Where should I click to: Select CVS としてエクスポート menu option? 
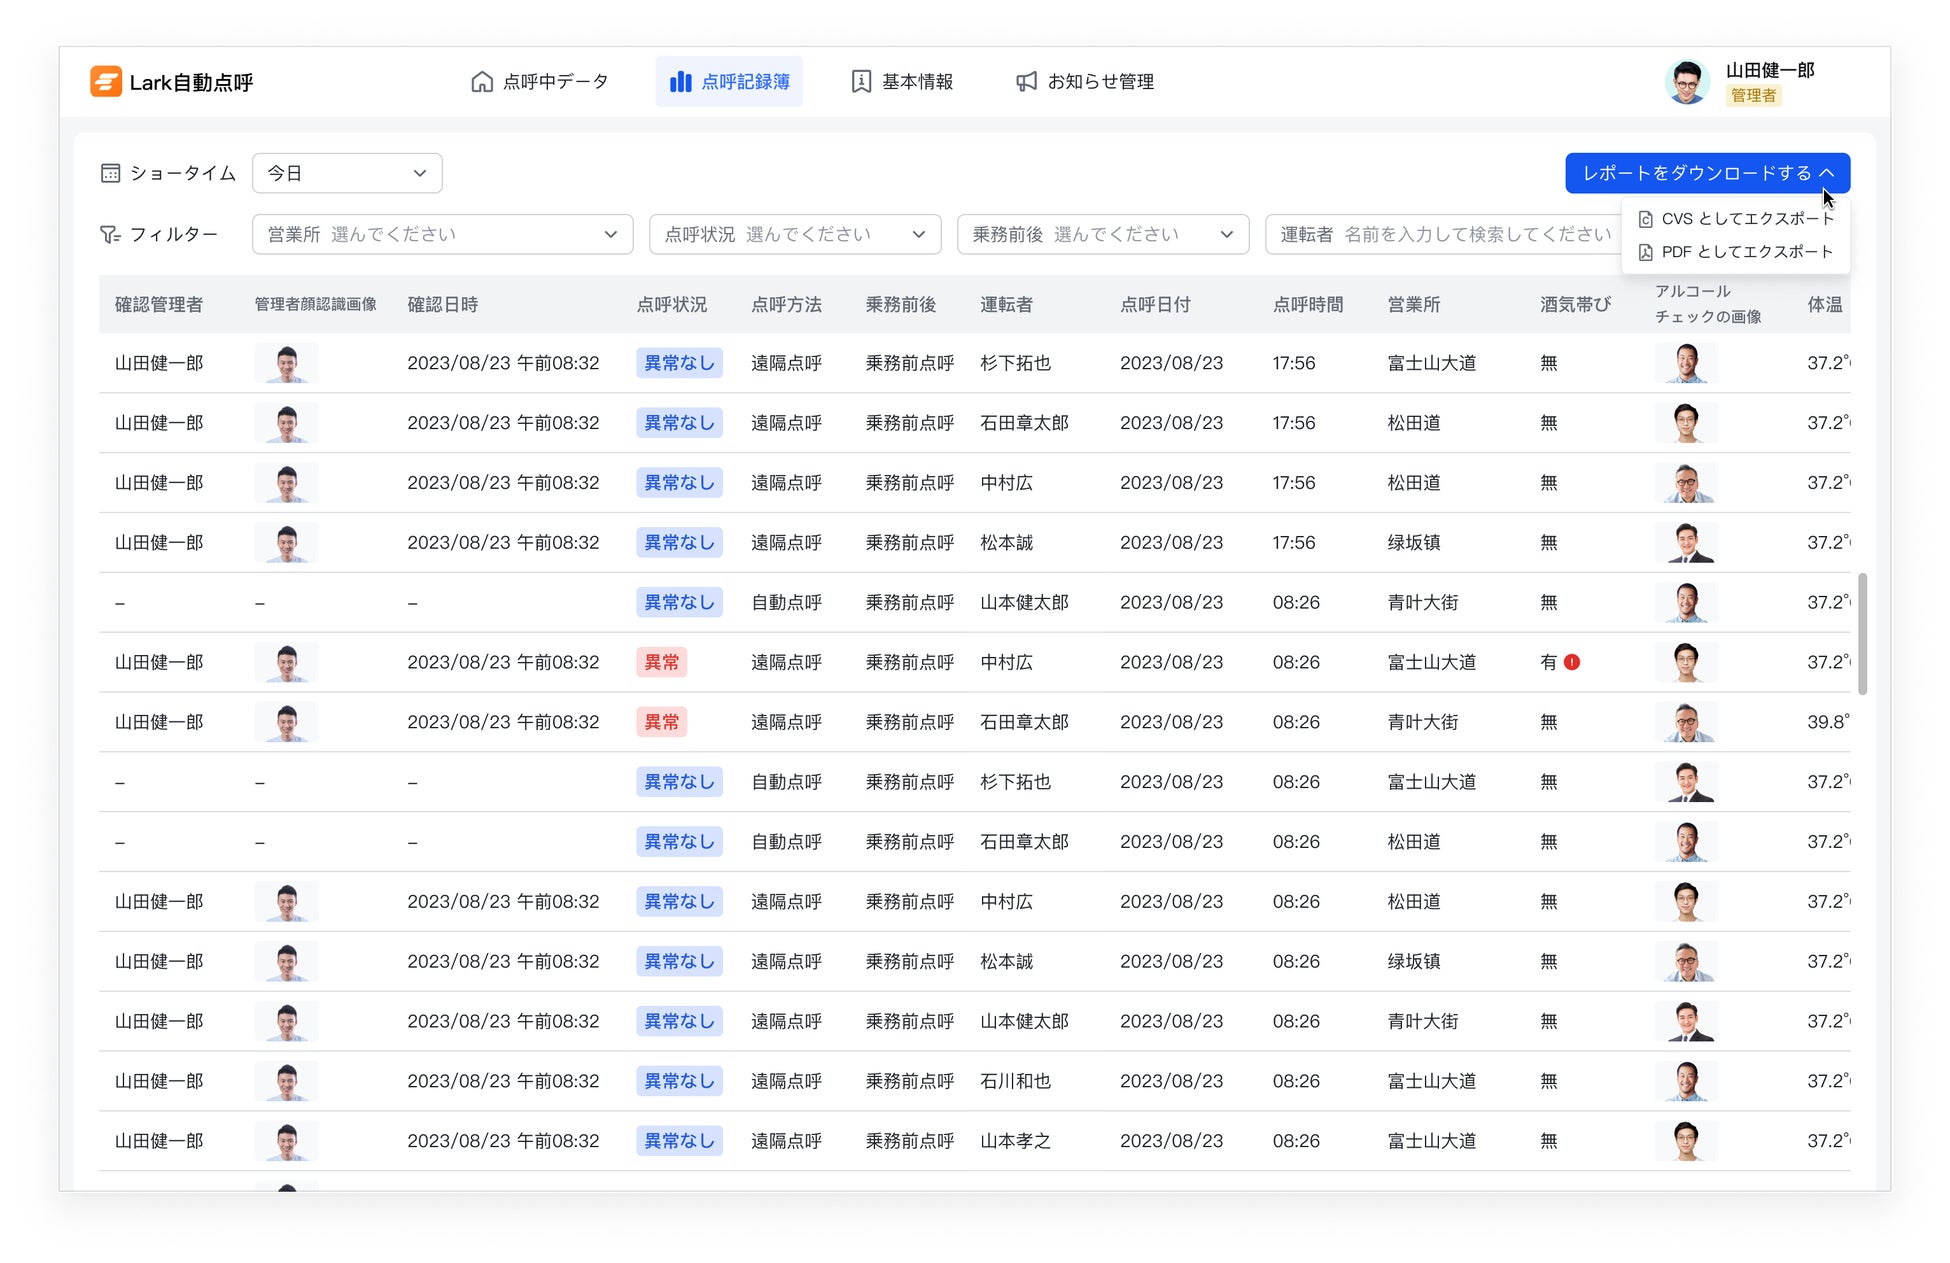pyautogui.click(x=1736, y=219)
